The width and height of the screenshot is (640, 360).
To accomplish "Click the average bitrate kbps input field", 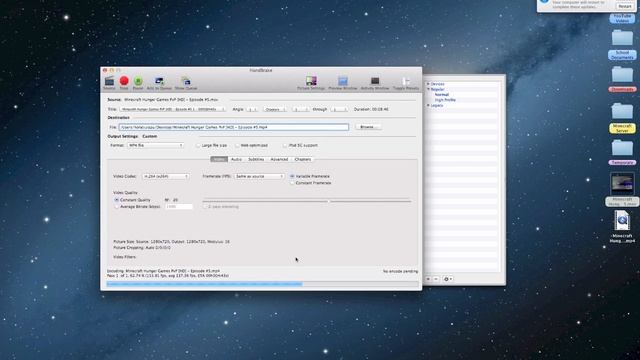I will tap(179, 207).
